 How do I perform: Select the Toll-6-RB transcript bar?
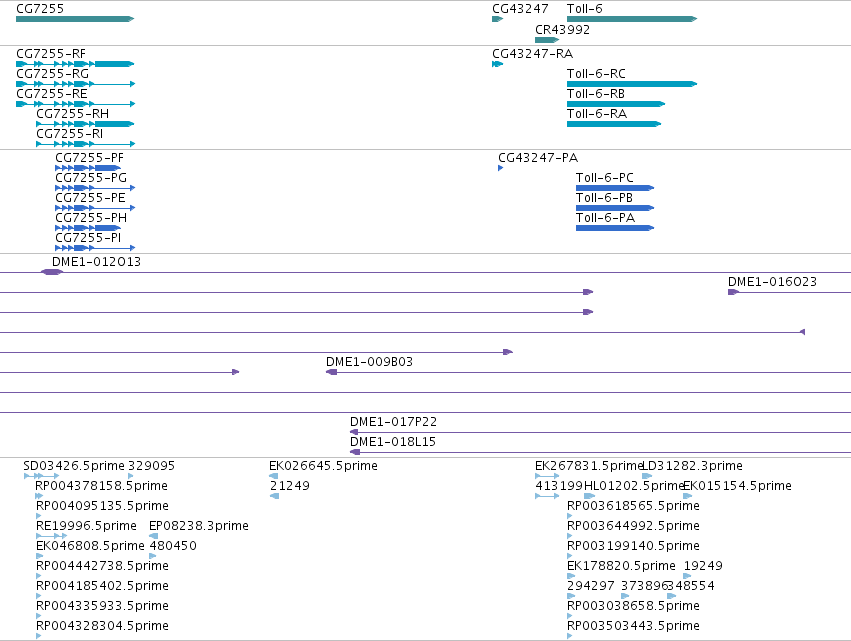tap(616, 104)
